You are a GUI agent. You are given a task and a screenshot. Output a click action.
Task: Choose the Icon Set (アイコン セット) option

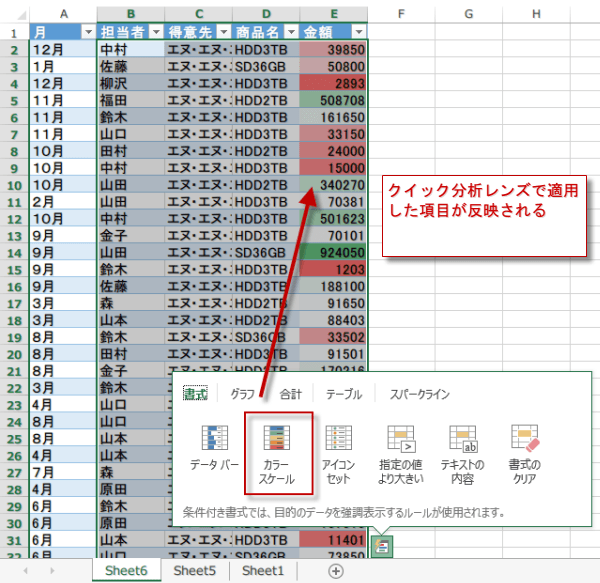tap(340, 450)
